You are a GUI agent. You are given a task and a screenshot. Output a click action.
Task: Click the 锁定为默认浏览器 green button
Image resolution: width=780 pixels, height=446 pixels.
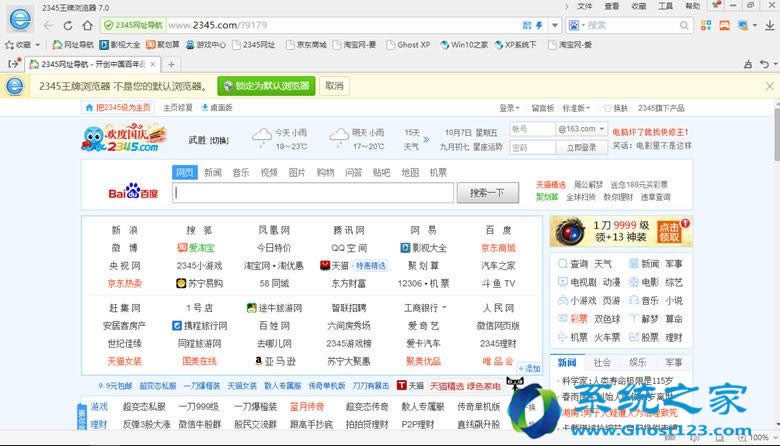266,86
